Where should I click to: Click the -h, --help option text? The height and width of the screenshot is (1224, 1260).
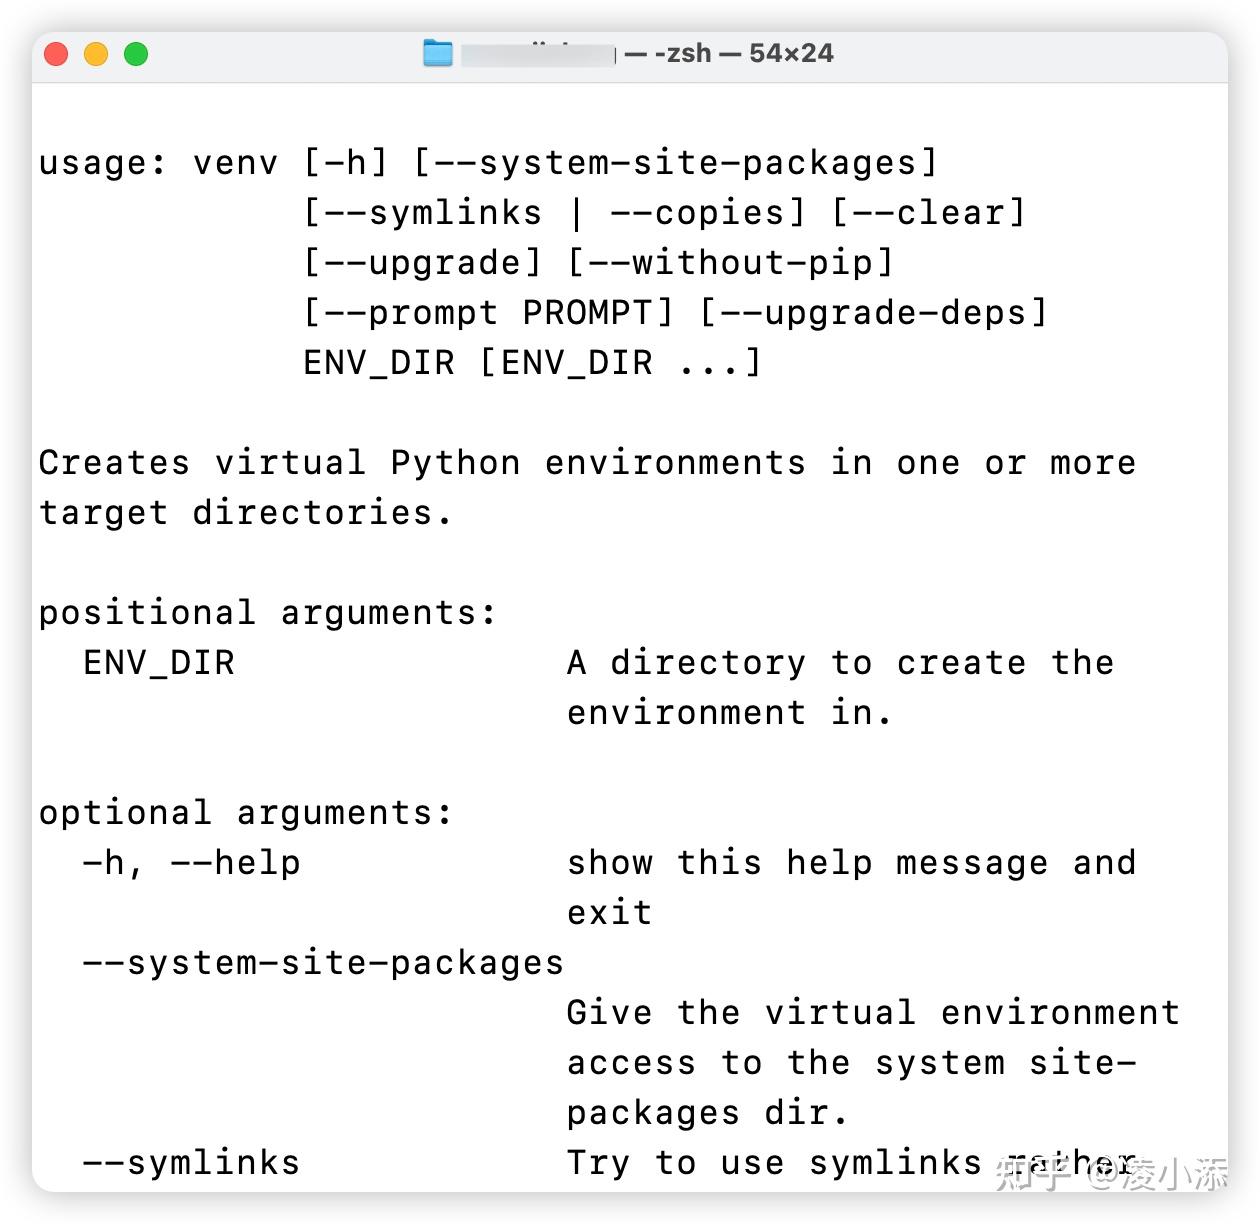click(x=190, y=862)
